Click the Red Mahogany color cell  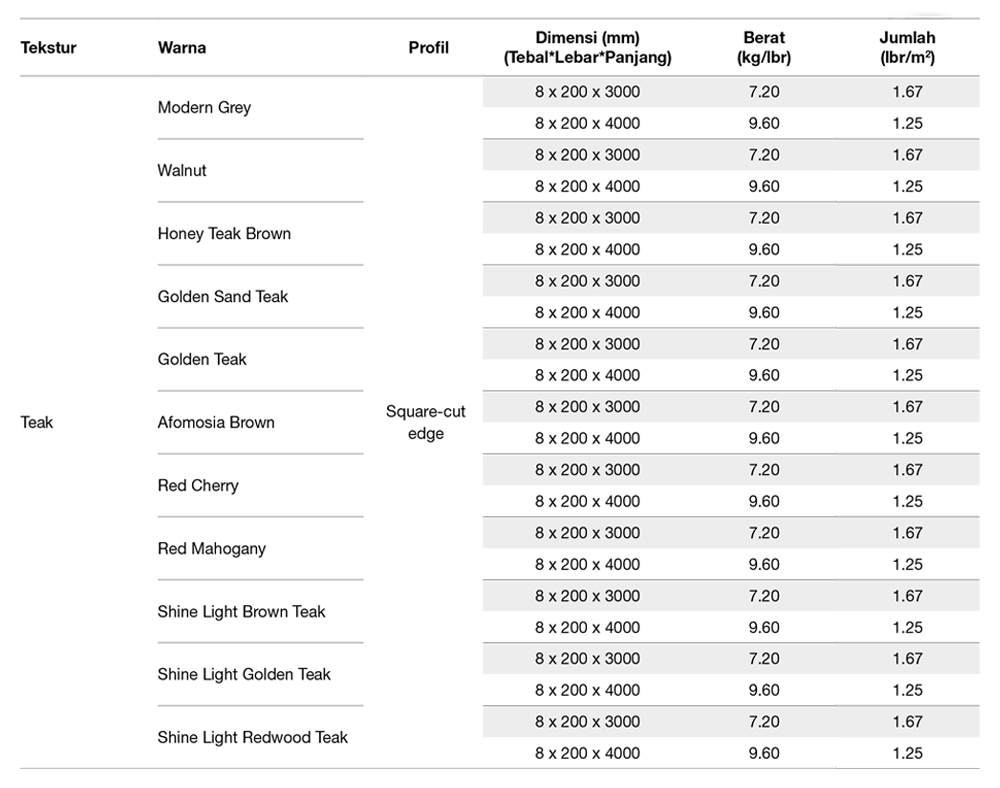click(x=211, y=548)
